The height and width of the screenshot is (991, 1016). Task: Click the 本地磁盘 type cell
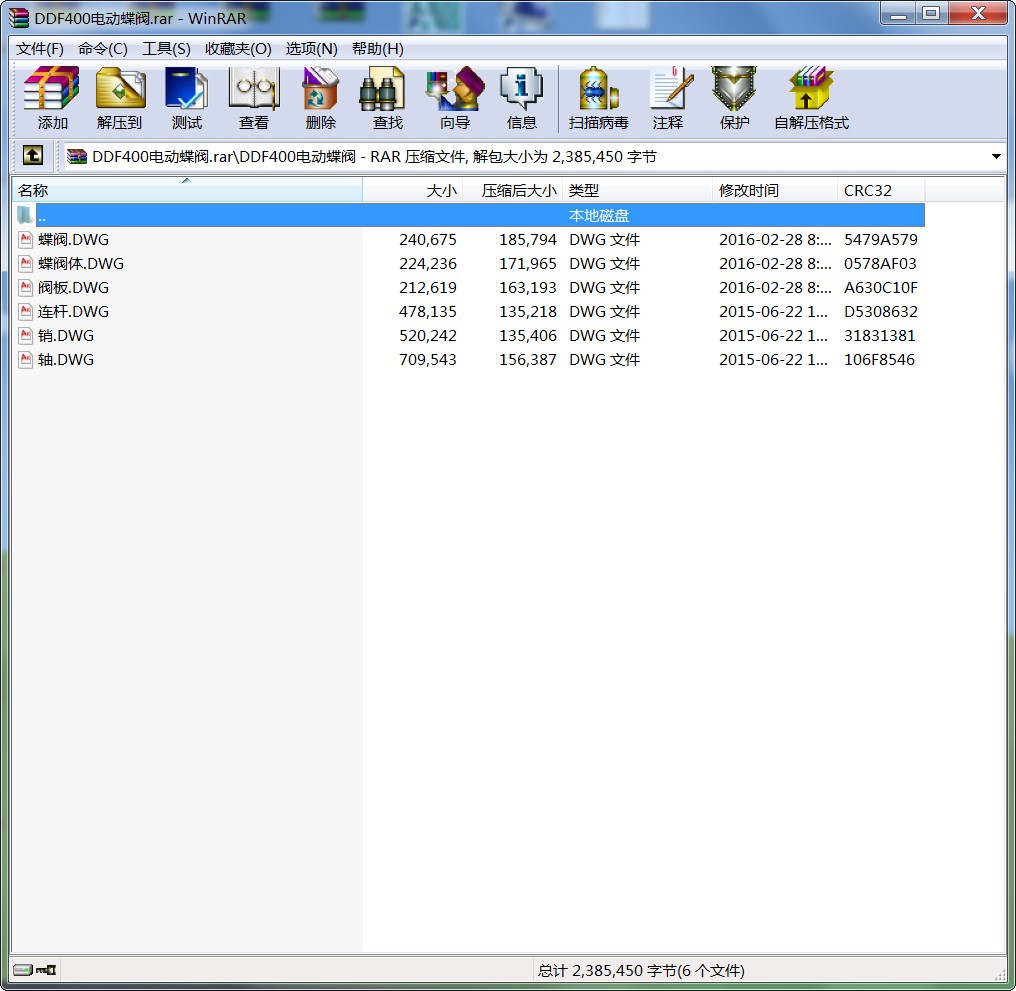click(x=599, y=215)
